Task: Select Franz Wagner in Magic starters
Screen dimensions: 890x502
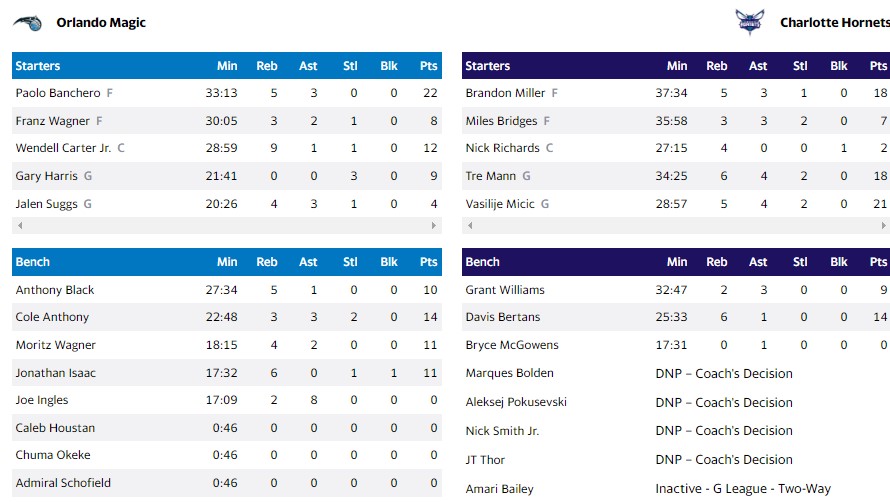Action: coord(52,121)
